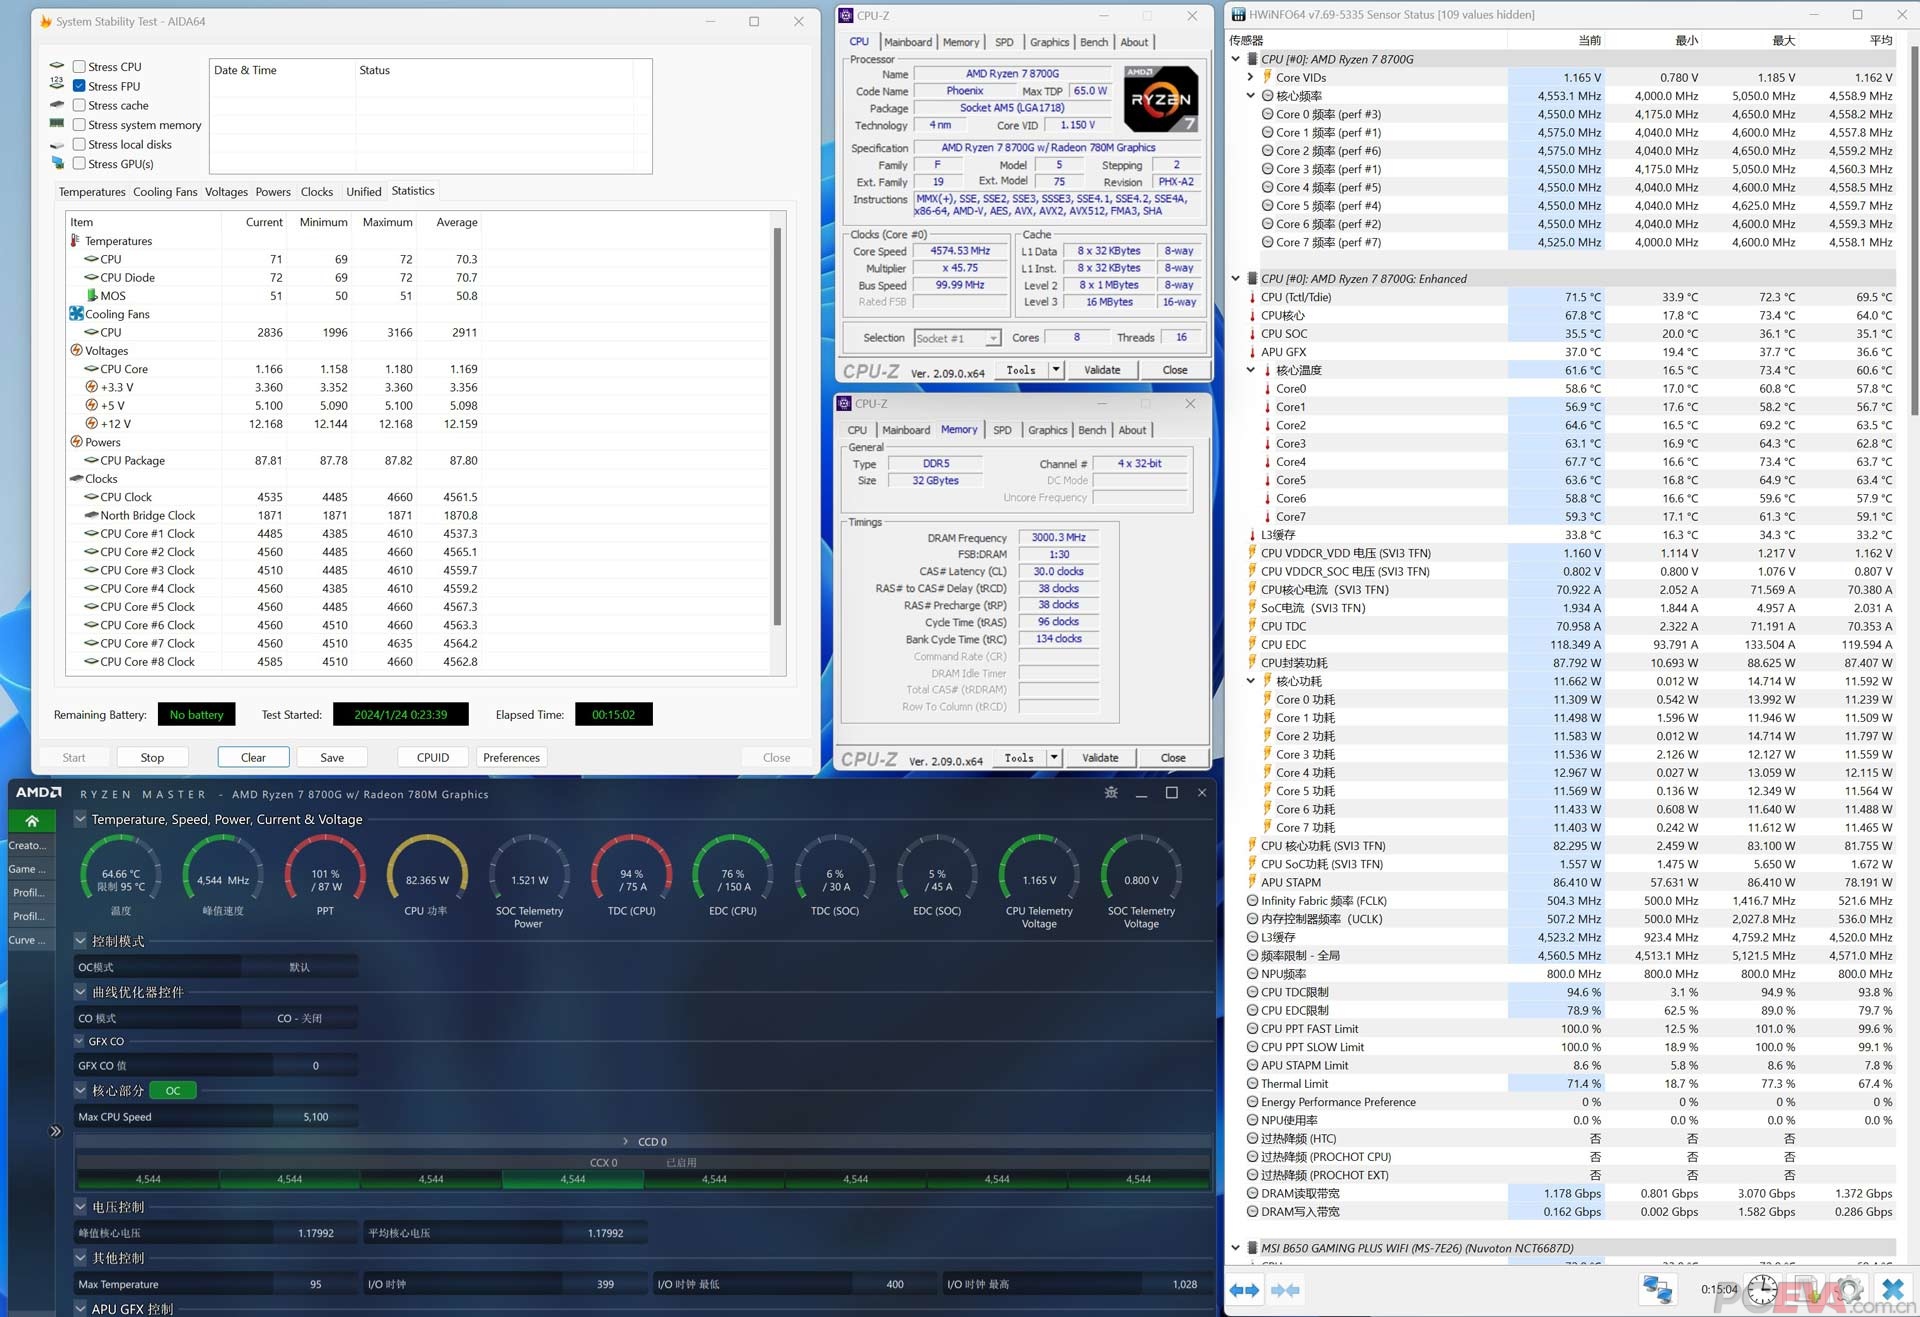Image resolution: width=1920 pixels, height=1317 pixels.
Task: Switch to the Temperatures tab in AIDA64
Action: tap(92, 191)
